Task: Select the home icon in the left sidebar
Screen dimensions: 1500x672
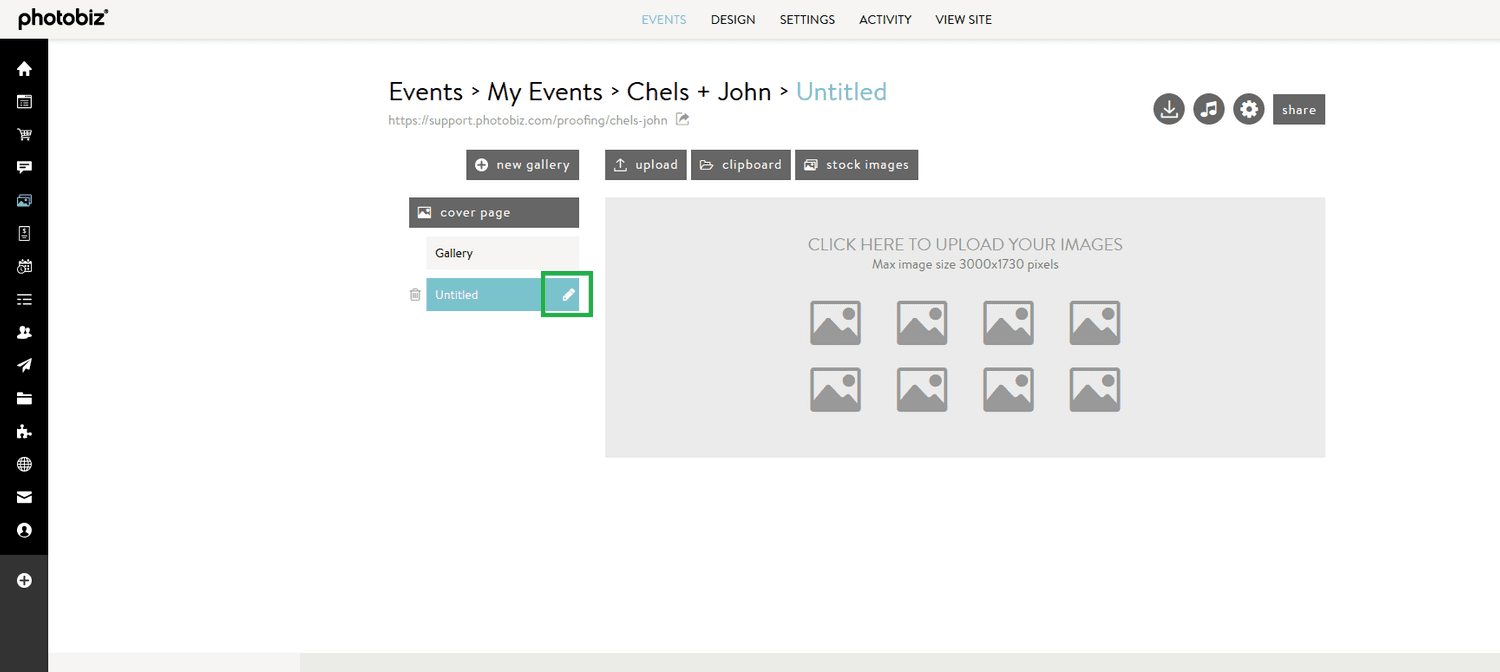Action: pos(23,68)
